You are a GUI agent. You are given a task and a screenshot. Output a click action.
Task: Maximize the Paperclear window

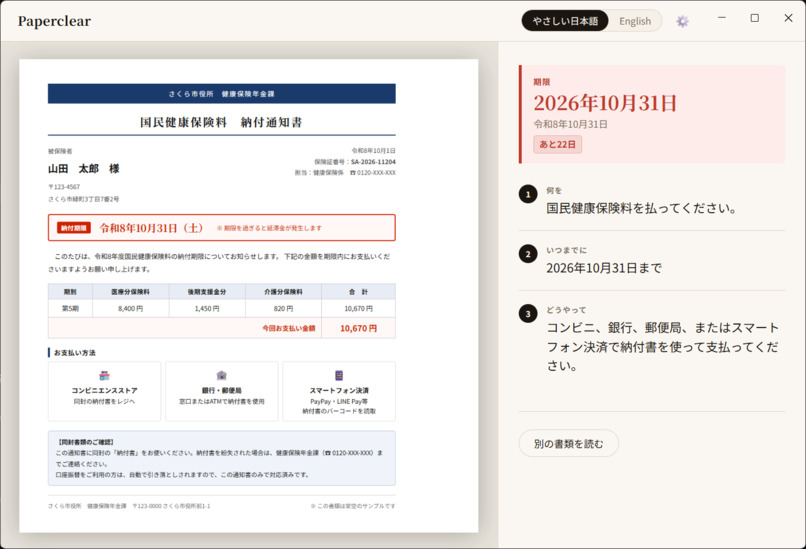pyautogui.click(x=755, y=18)
